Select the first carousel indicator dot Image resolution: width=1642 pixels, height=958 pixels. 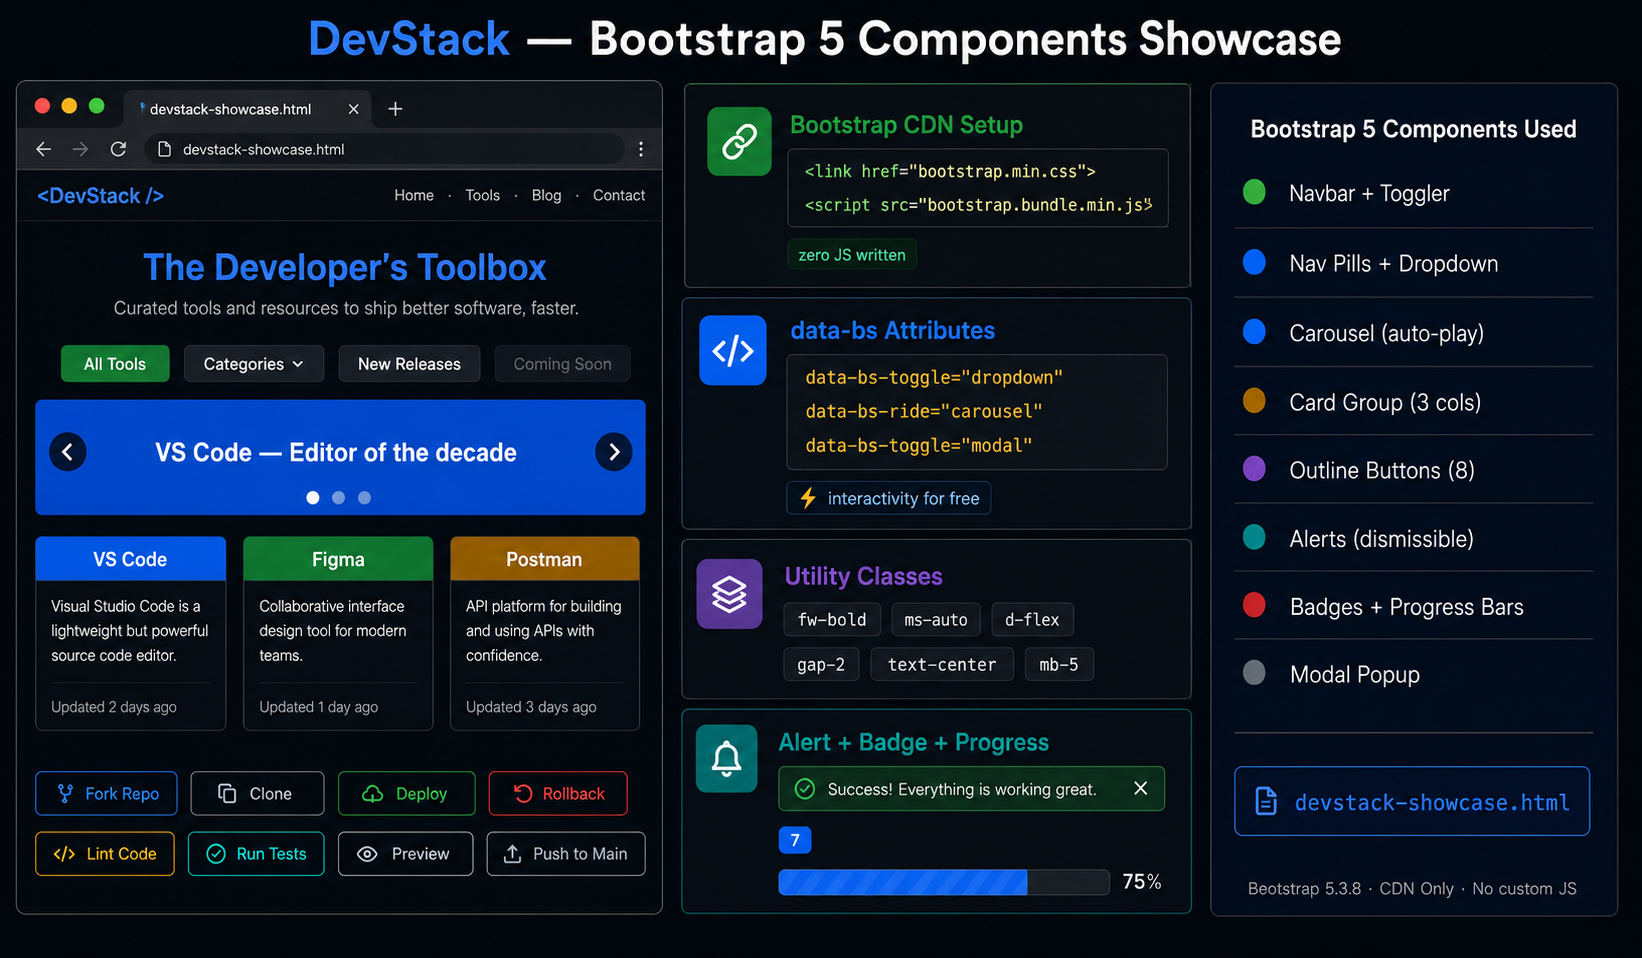(313, 497)
